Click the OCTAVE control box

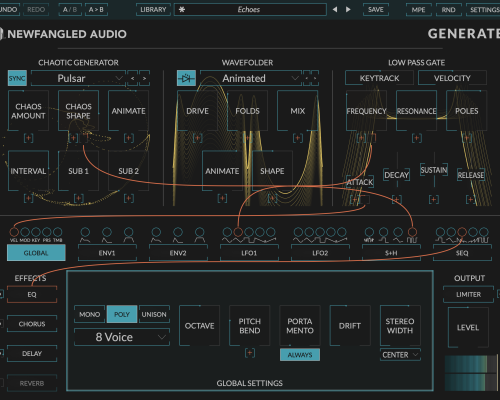199,326
